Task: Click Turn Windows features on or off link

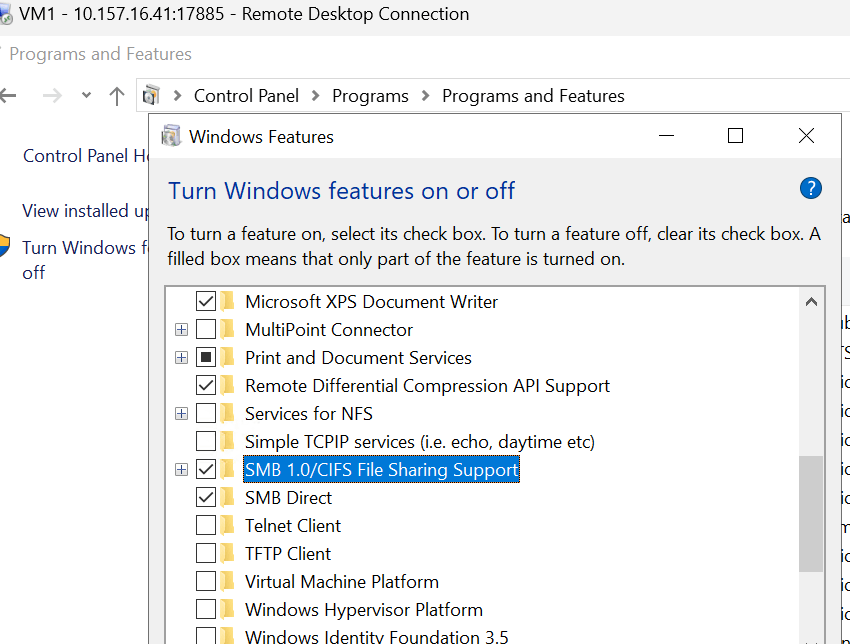Action: (x=85, y=260)
